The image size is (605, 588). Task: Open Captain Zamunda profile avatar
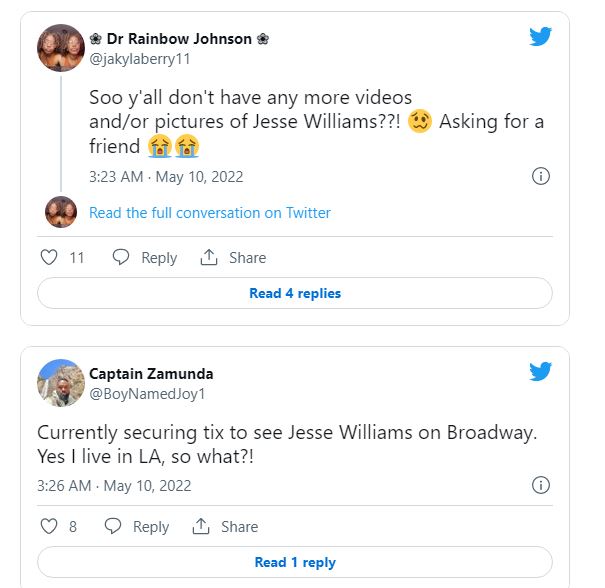(61, 383)
